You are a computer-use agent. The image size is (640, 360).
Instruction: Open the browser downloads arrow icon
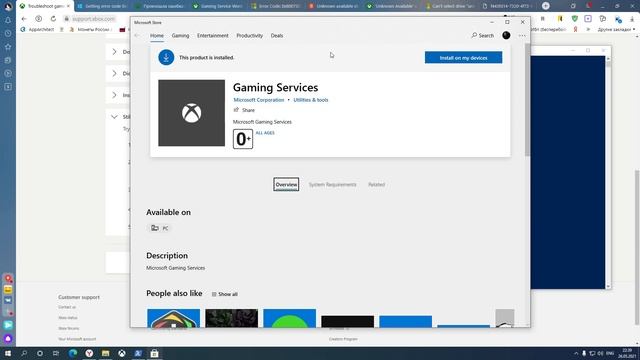coord(632,19)
